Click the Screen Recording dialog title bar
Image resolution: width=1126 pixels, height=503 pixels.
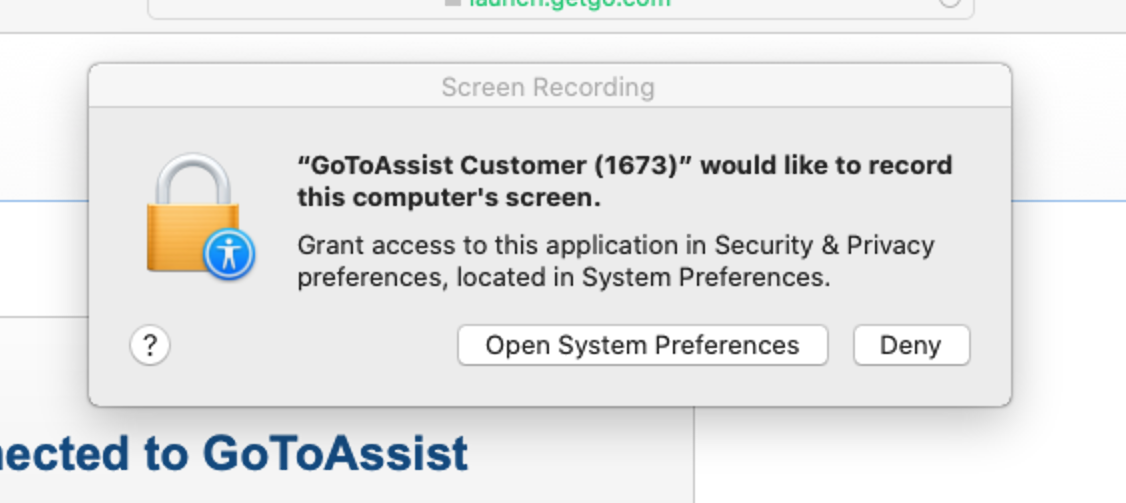(550, 87)
